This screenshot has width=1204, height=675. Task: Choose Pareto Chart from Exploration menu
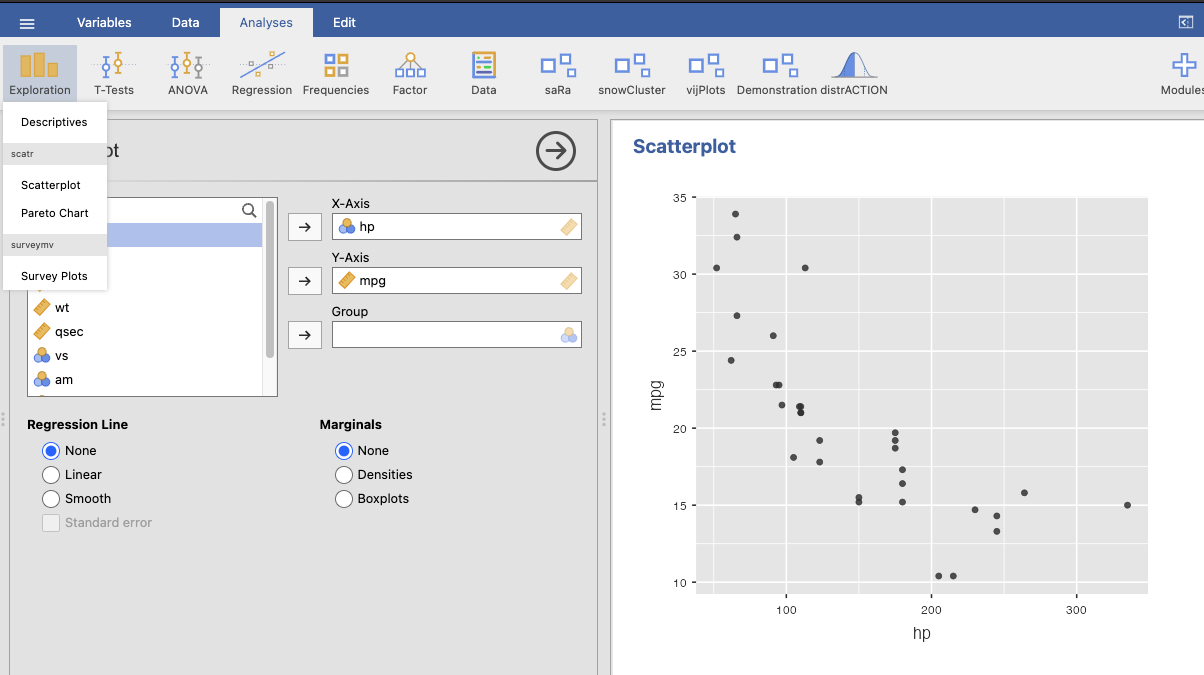point(55,213)
